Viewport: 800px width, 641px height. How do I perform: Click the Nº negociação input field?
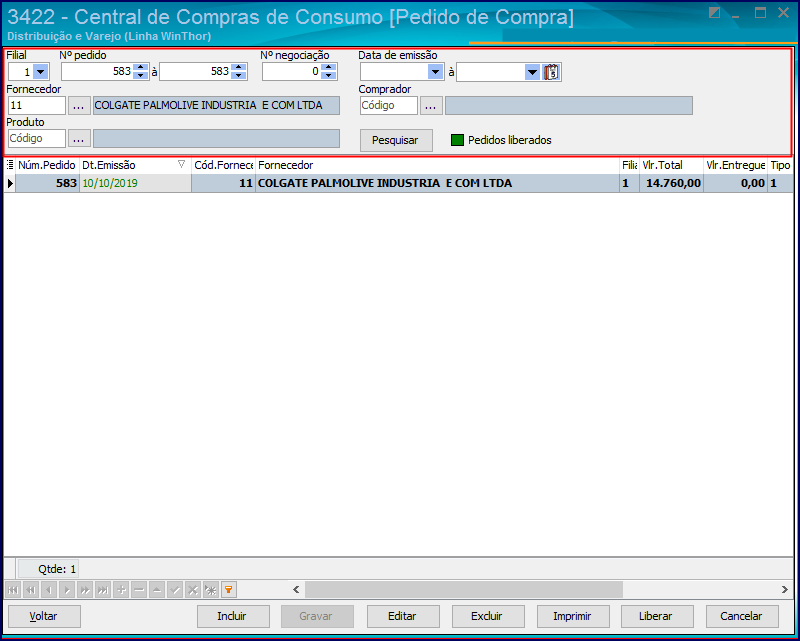point(292,72)
